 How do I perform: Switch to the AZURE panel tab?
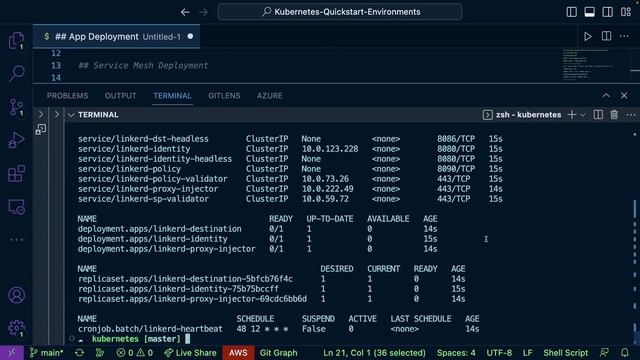(x=269, y=96)
